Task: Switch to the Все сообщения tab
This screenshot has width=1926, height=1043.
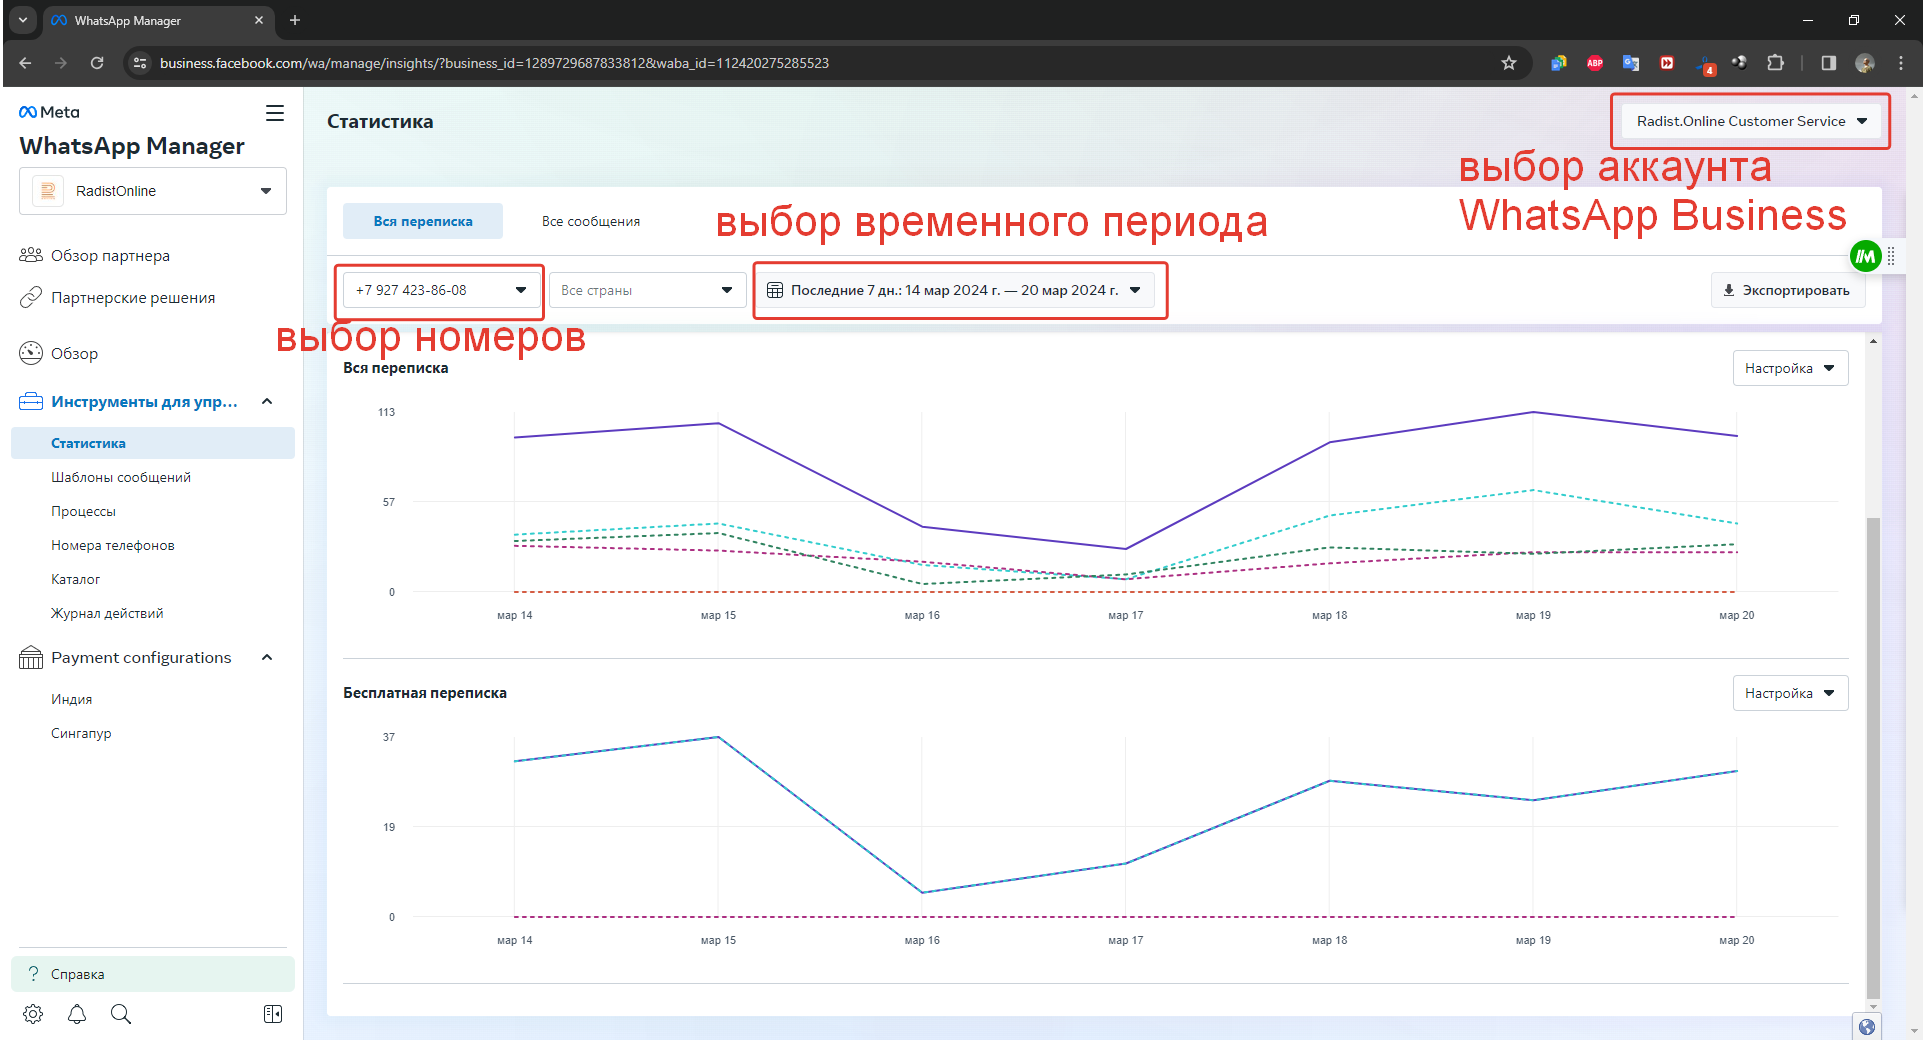Action: click(x=591, y=221)
